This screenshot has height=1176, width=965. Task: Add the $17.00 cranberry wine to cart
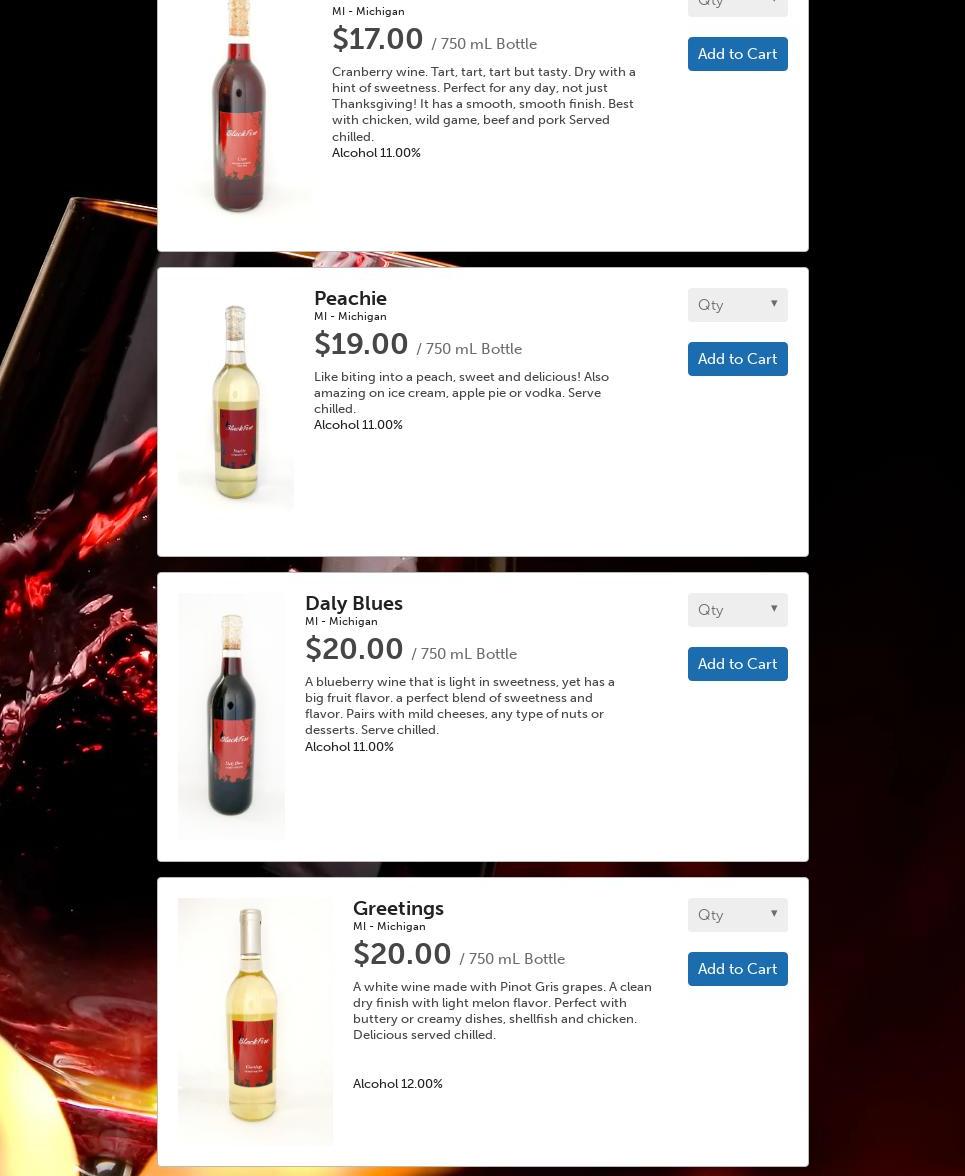coord(737,54)
